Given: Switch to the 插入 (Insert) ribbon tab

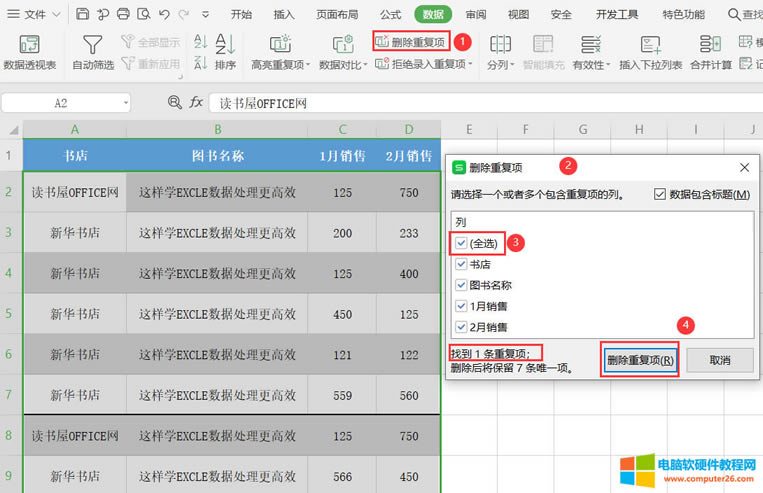Looking at the screenshot, I should 284,15.
